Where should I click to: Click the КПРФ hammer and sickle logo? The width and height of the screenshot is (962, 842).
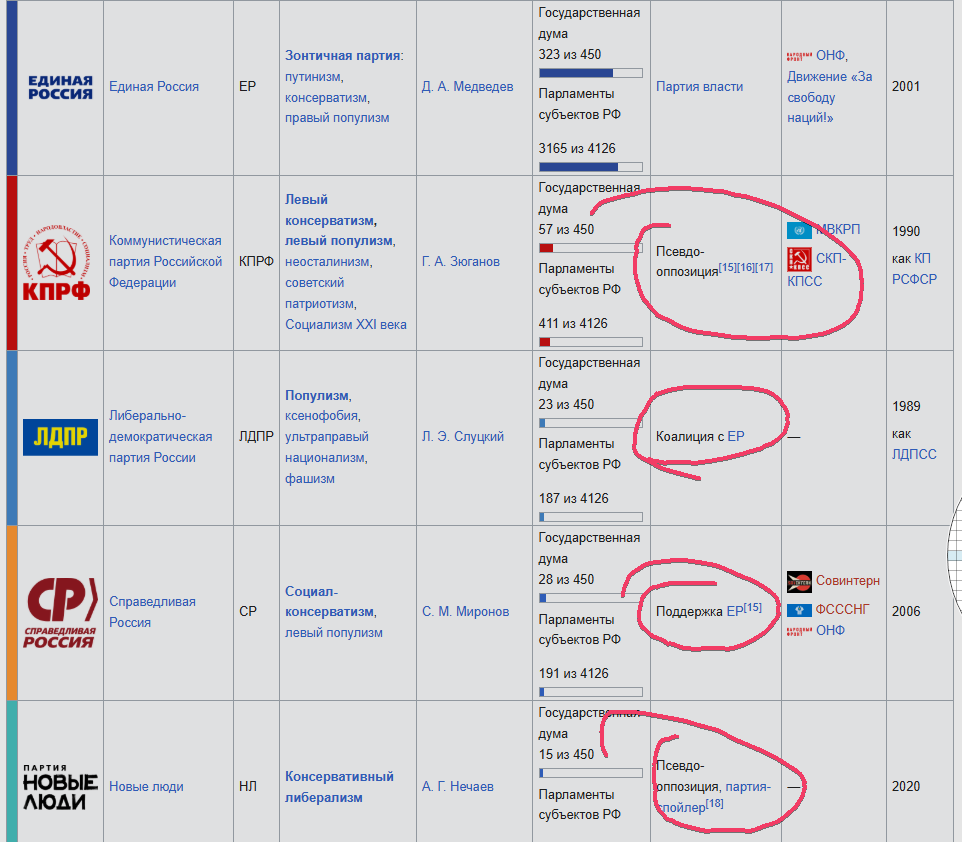point(56,263)
